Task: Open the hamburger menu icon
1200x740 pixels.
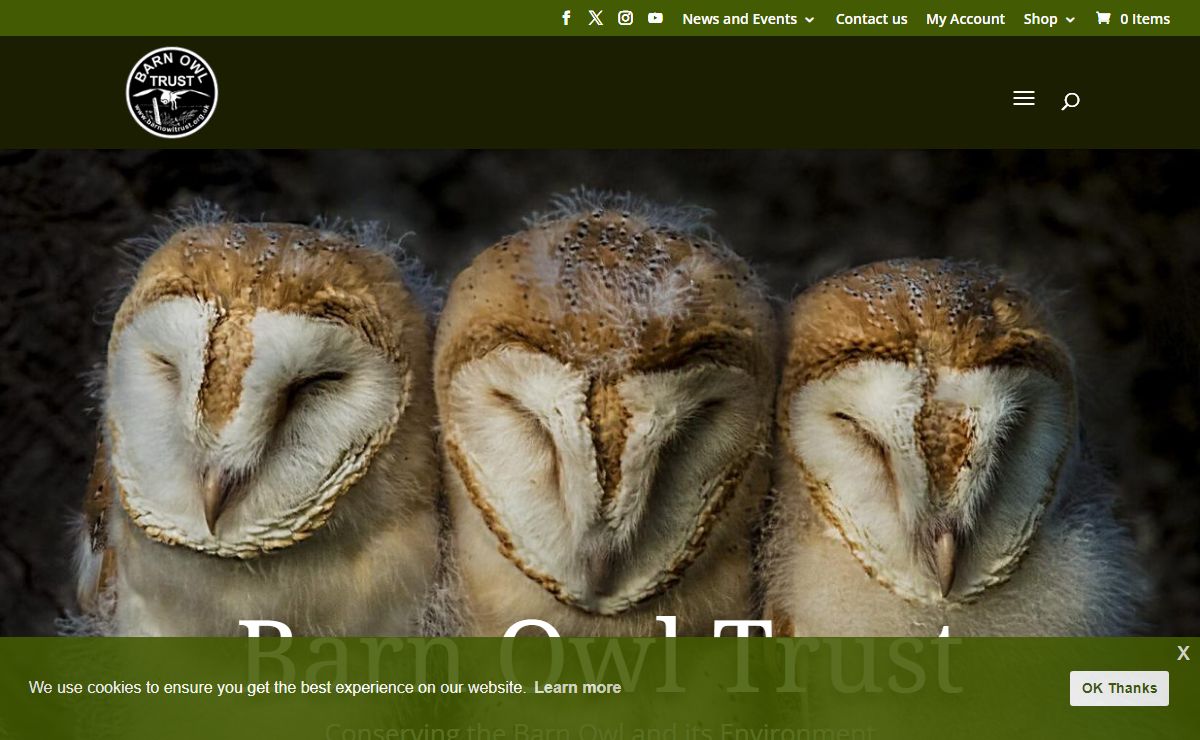Action: point(1024,98)
